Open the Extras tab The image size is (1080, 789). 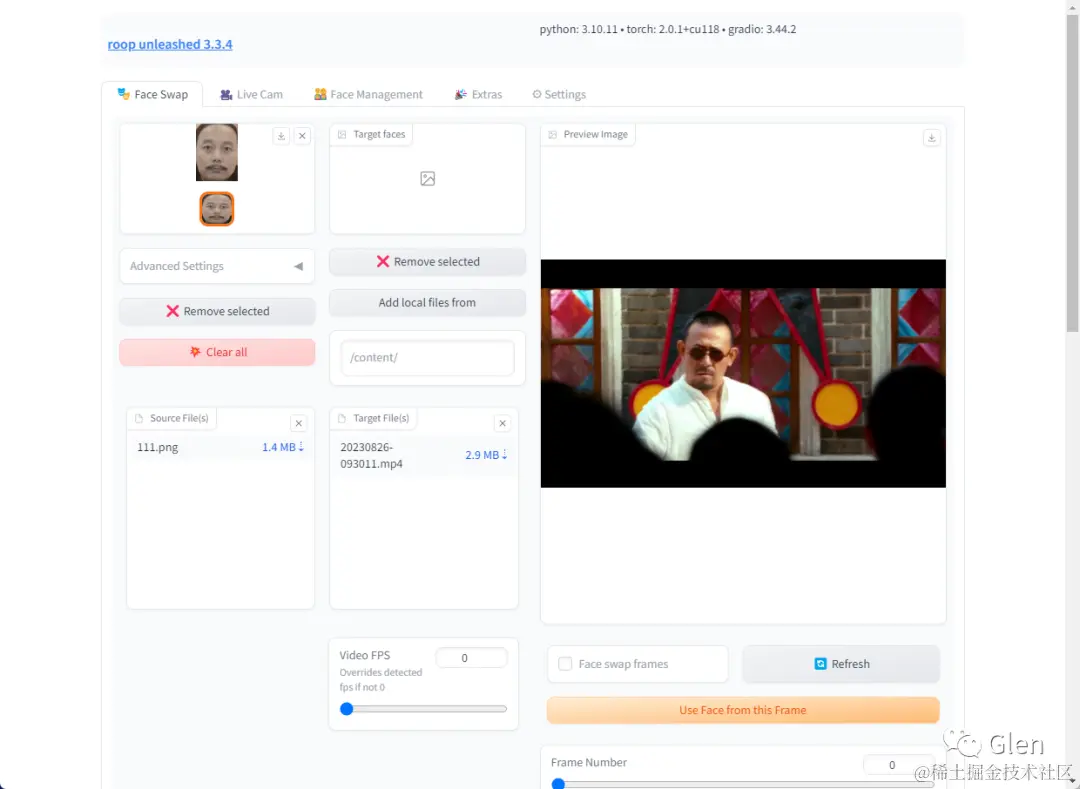click(x=479, y=94)
